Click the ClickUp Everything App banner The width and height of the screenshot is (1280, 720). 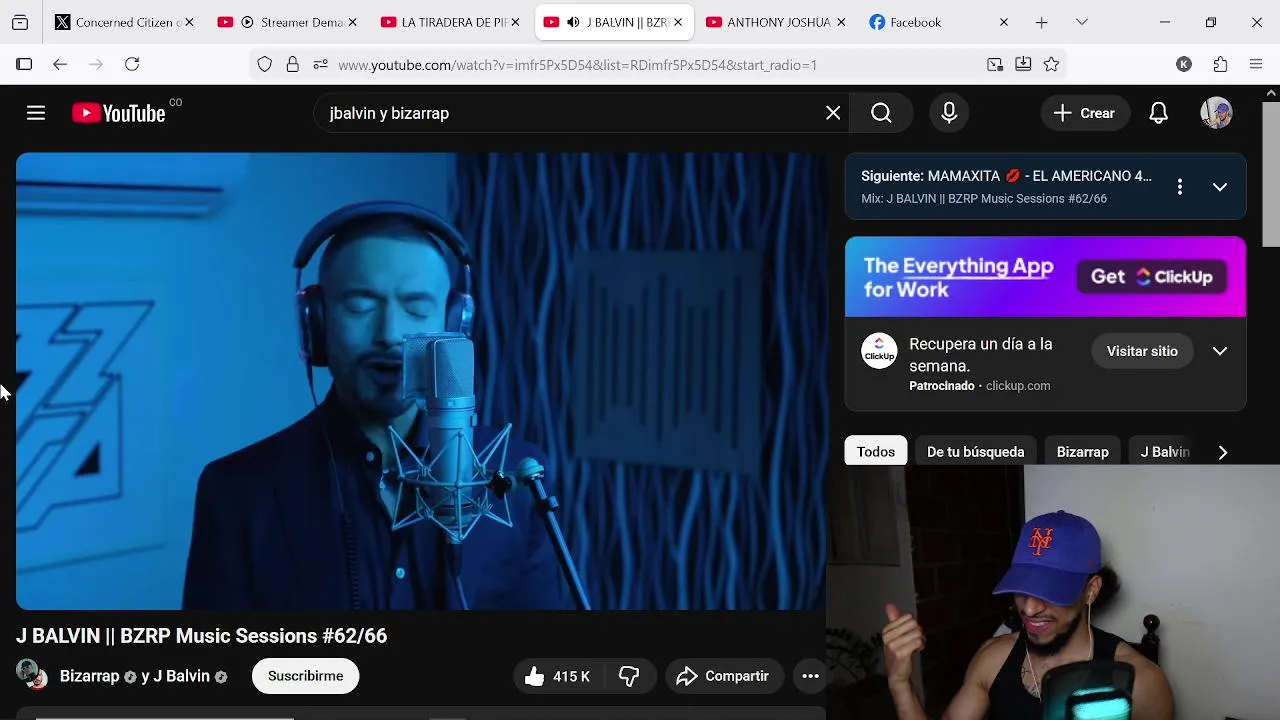pyautogui.click(x=1045, y=277)
